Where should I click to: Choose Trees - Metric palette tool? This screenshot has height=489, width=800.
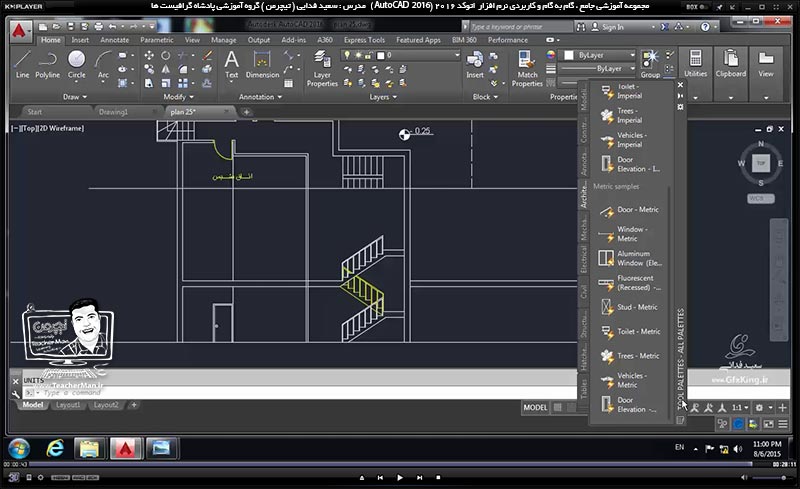pyautogui.click(x=629, y=356)
